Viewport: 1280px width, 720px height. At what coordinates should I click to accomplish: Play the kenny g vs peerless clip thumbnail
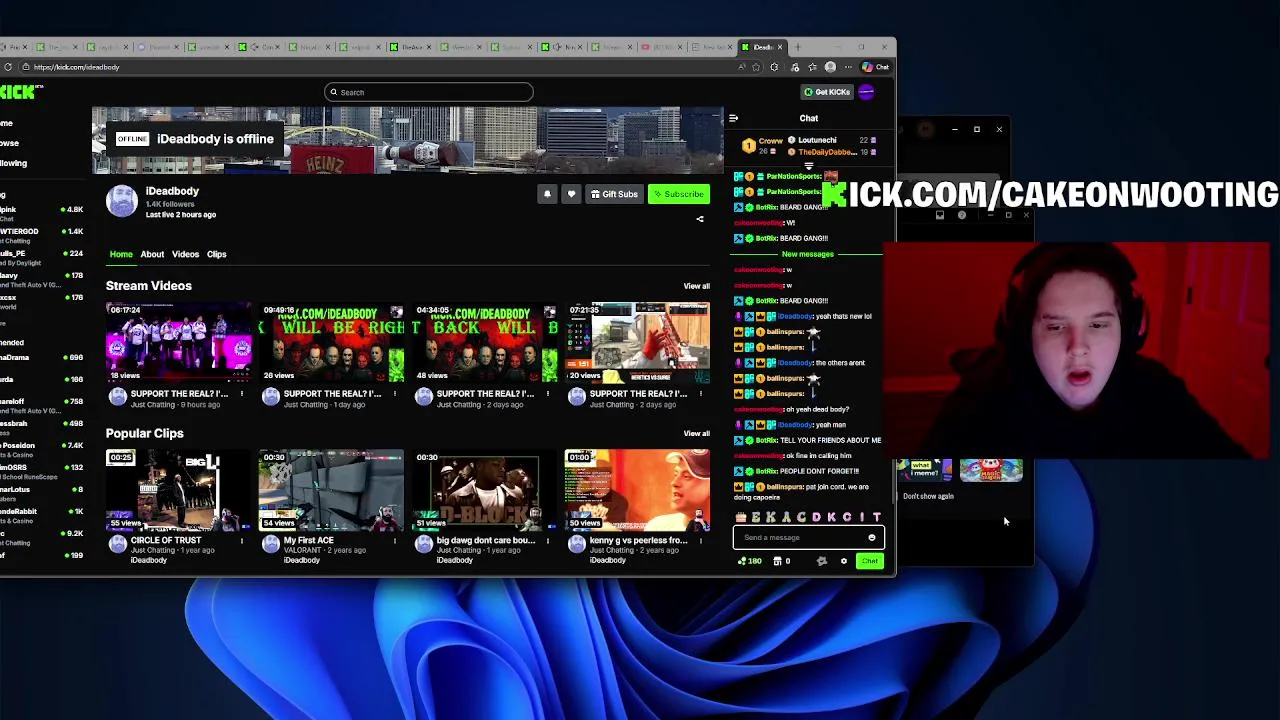638,490
